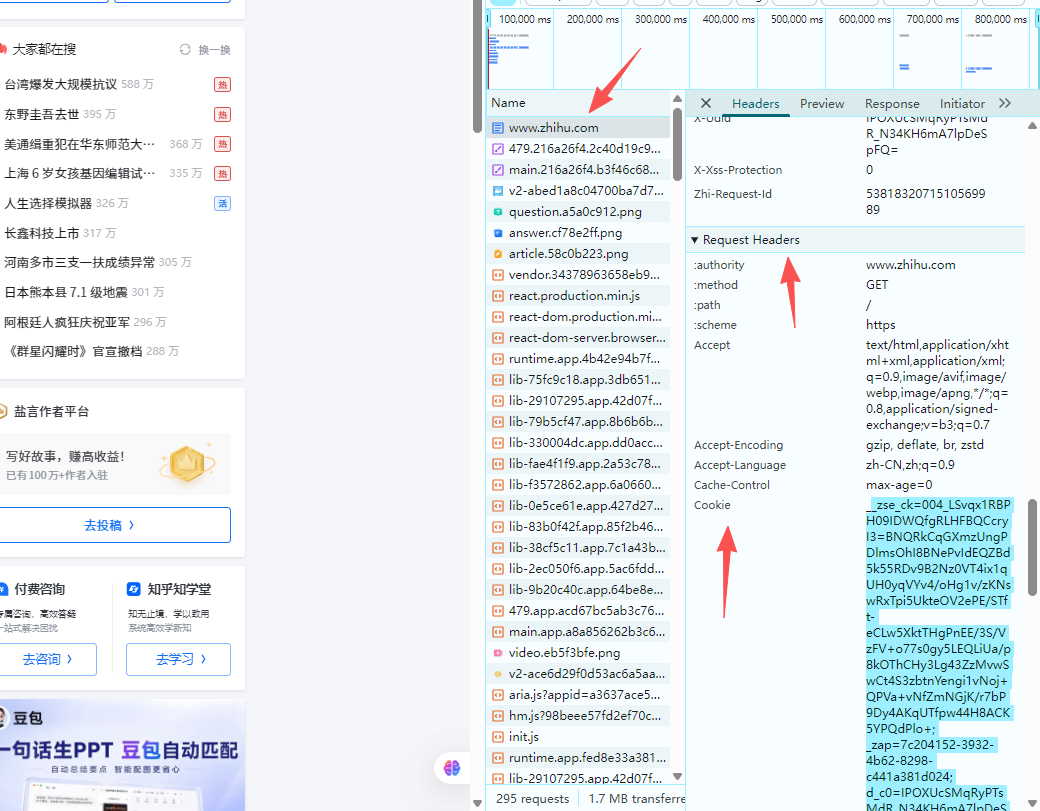
Task: Select request main.216a26f4.b3f46c68...
Action: tap(578, 170)
